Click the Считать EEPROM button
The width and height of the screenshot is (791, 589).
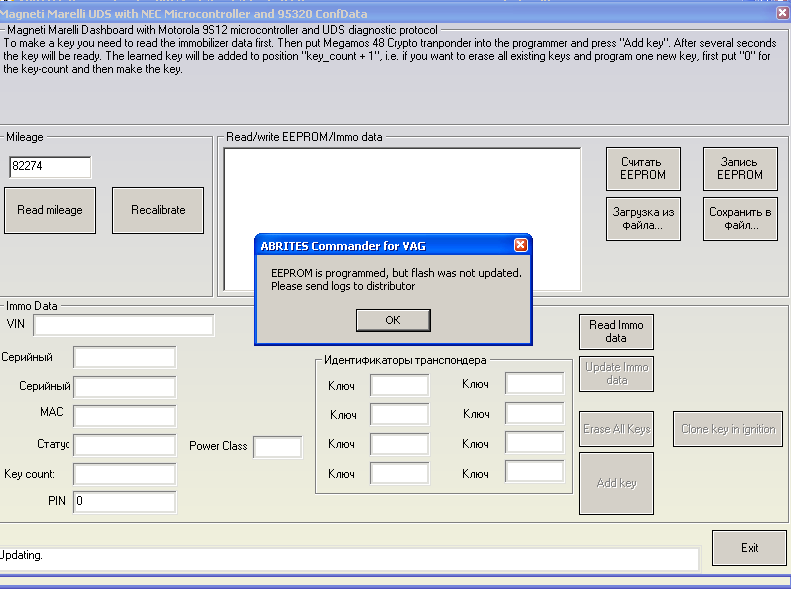point(643,168)
